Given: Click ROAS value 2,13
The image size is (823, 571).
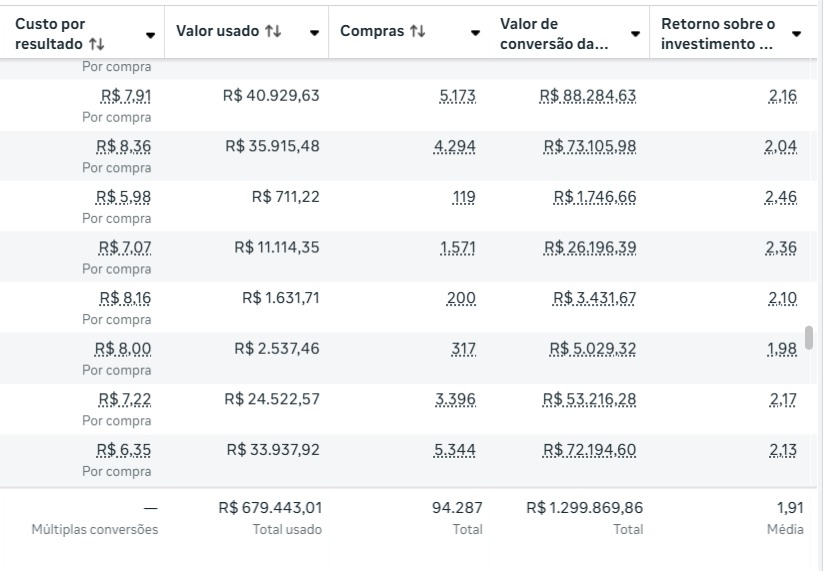Looking at the screenshot, I should pyautogui.click(x=783, y=450).
